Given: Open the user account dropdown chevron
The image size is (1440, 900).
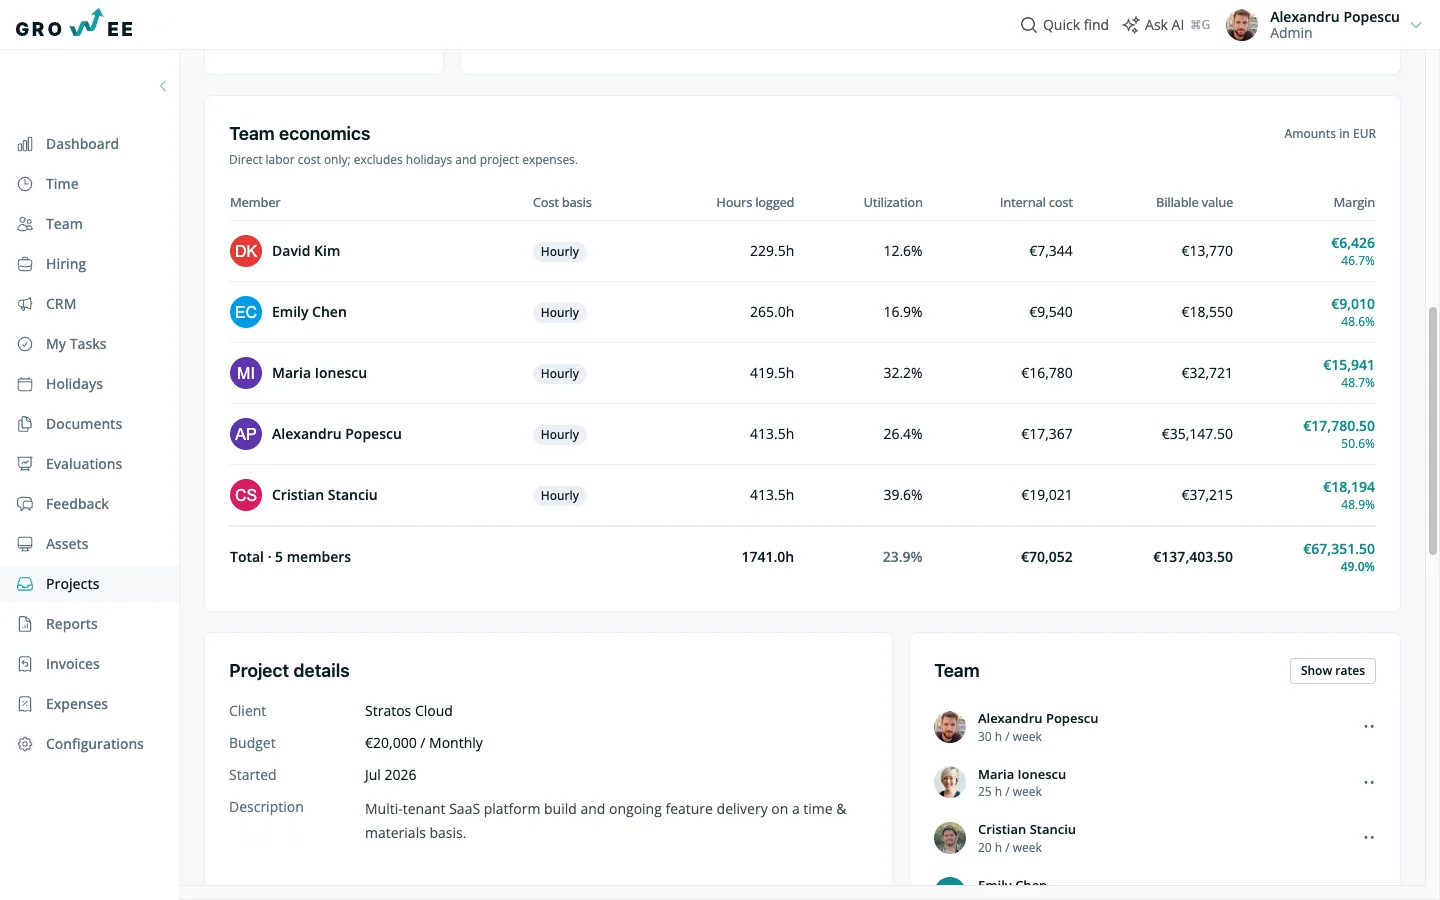Looking at the screenshot, I should [x=1416, y=25].
